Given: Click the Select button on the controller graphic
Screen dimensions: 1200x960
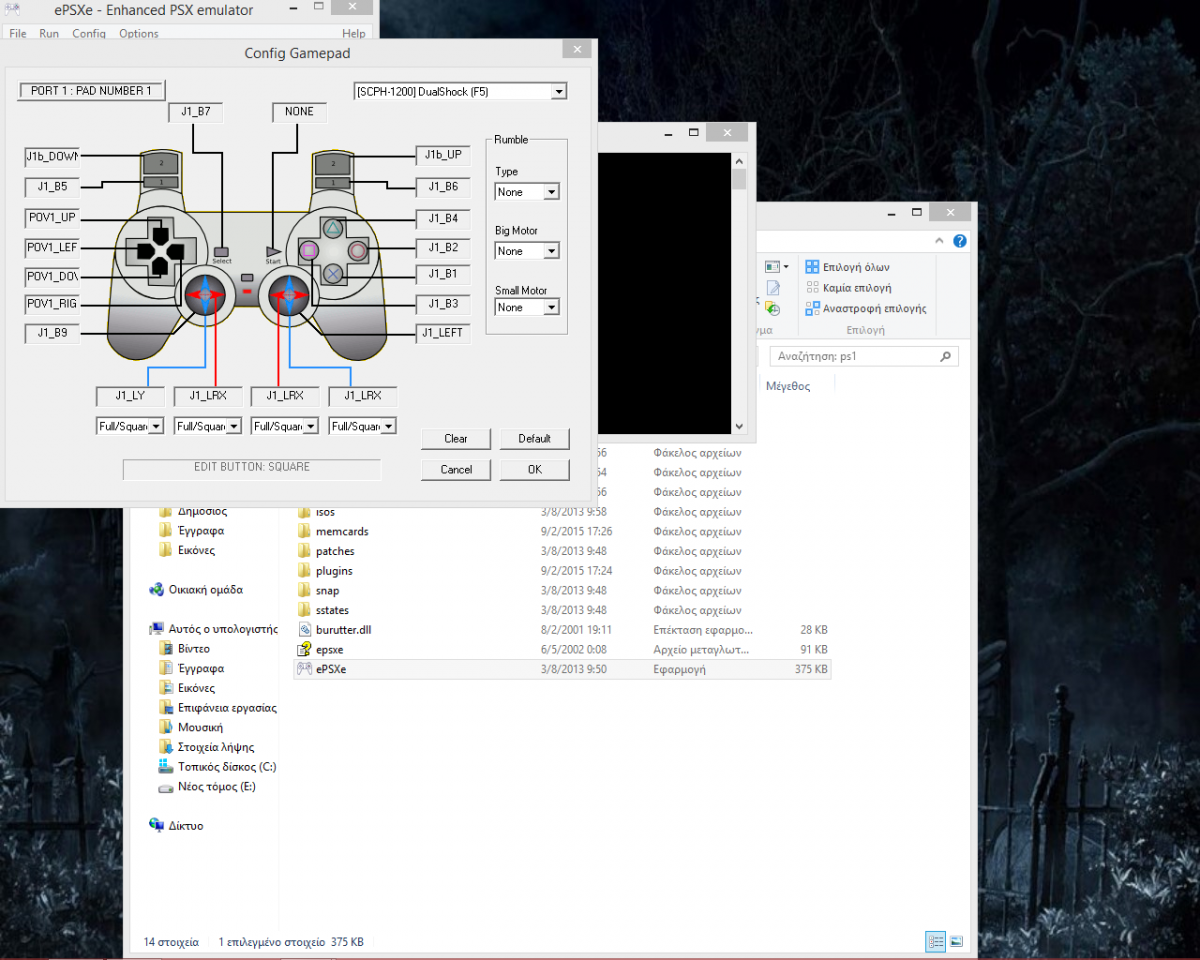Looking at the screenshot, I should tap(222, 251).
